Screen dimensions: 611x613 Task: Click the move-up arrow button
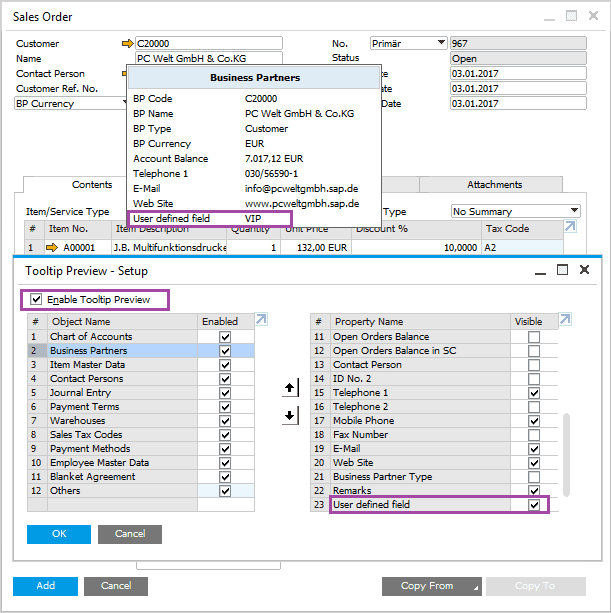coord(291,387)
